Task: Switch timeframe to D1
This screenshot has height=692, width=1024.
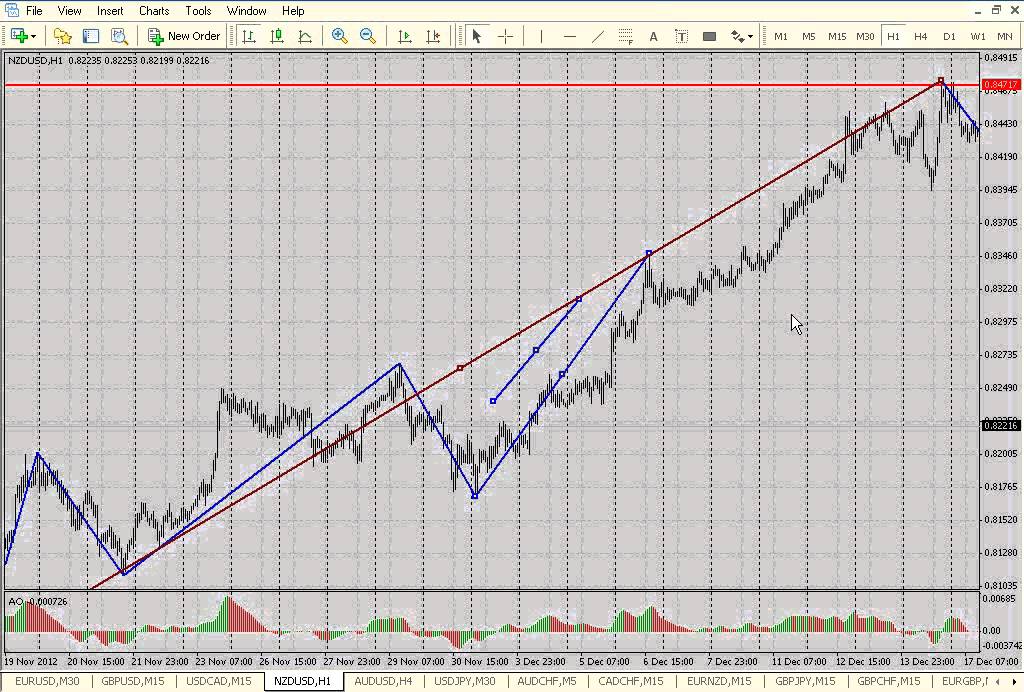Action: point(949,36)
